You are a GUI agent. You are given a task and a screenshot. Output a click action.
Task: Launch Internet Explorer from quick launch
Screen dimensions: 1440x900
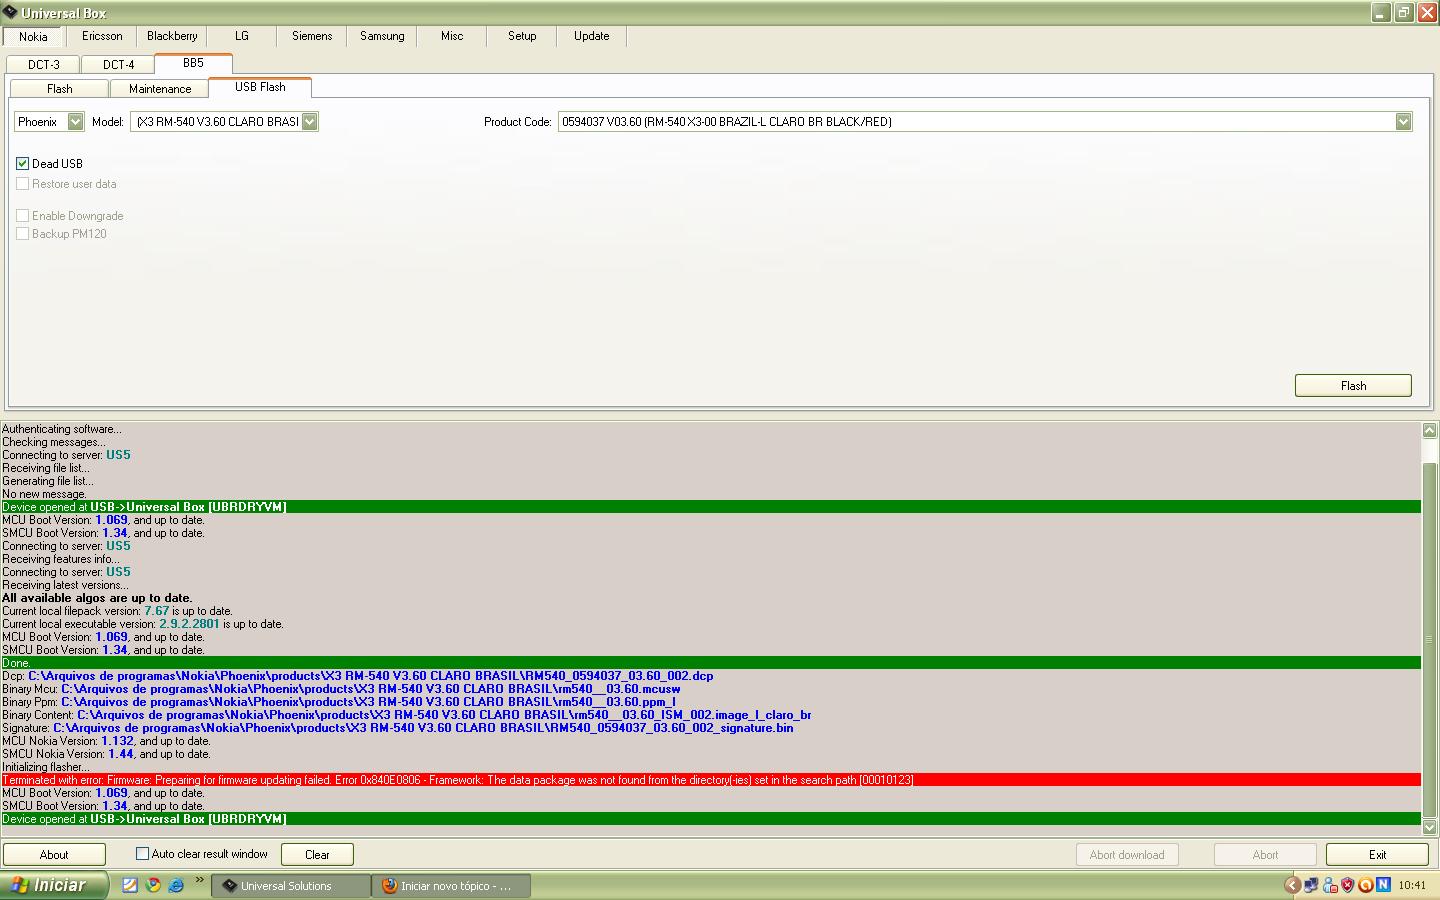[x=176, y=885]
